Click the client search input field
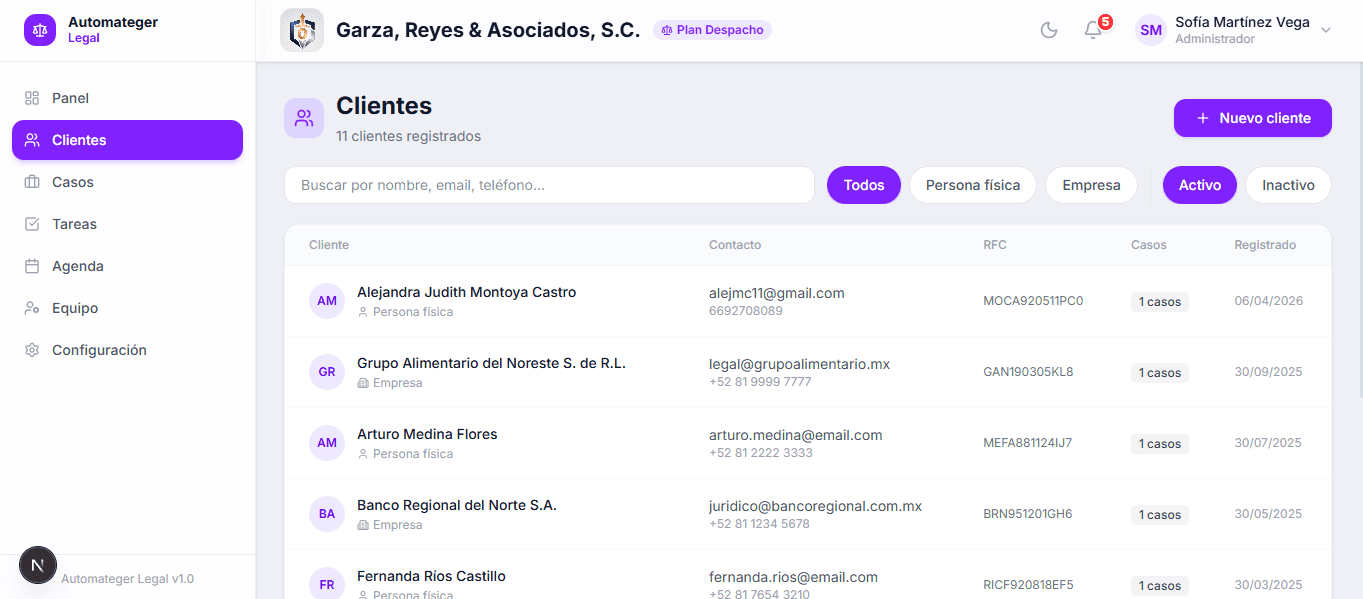 click(548, 185)
